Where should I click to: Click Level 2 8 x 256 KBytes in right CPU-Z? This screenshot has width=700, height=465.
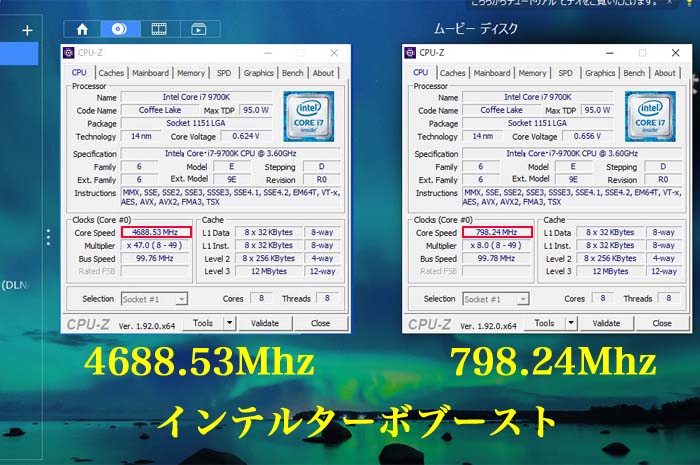pyautogui.click(x=610, y=258)
